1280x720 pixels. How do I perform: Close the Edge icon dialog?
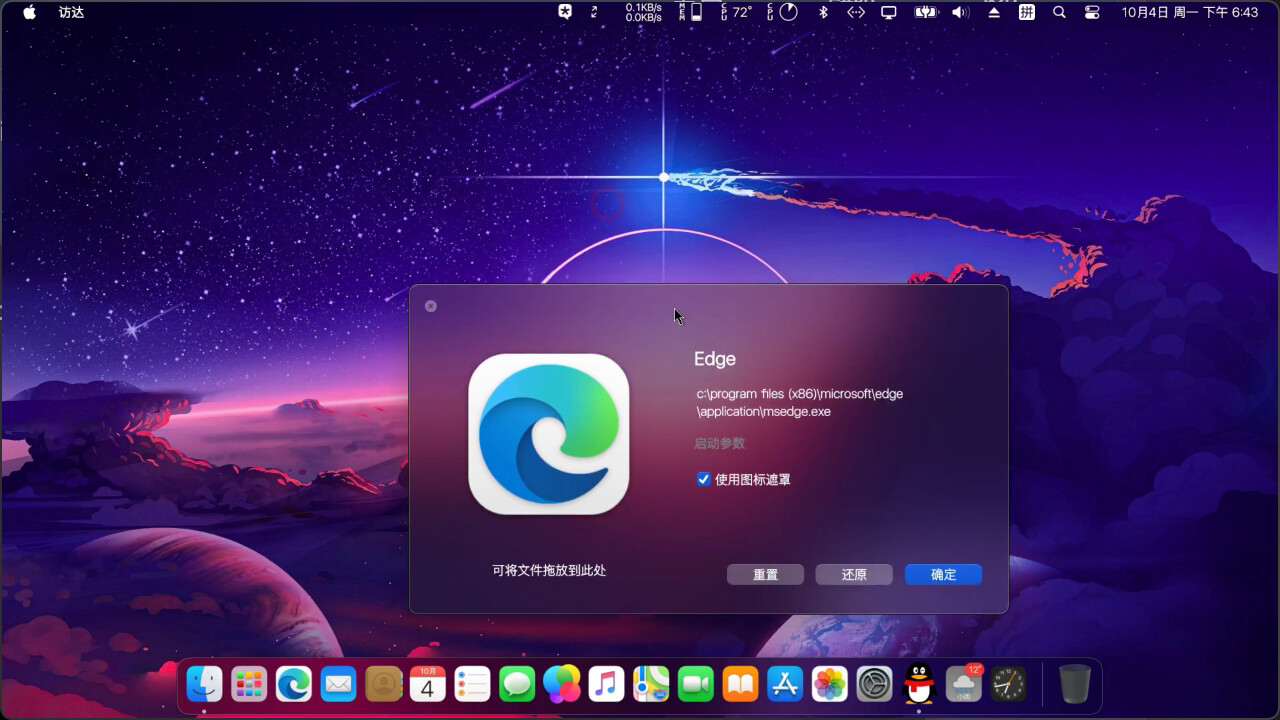tap(431, 306)
